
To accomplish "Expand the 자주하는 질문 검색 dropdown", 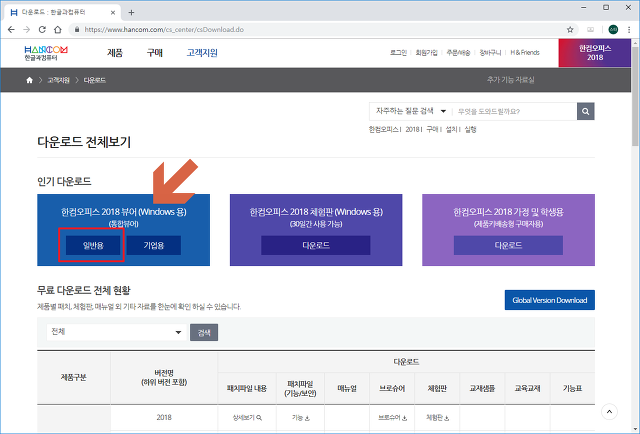I will pos(410,111).
